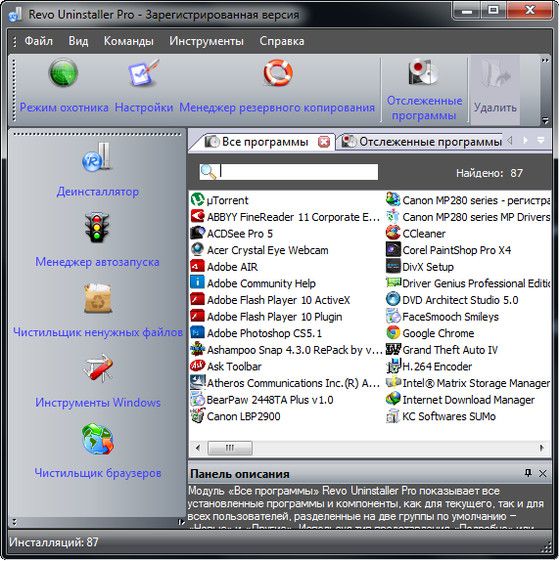Select Canon MP280 series - регистрация entry
560x561 pixels.
[468, 200]
